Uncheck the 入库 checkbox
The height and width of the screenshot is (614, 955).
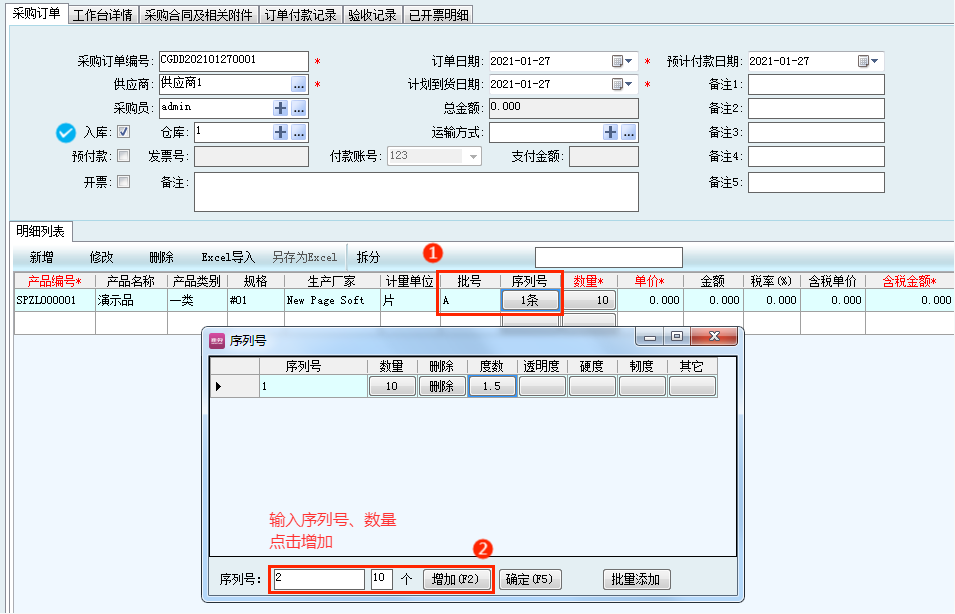coord(124,131)
